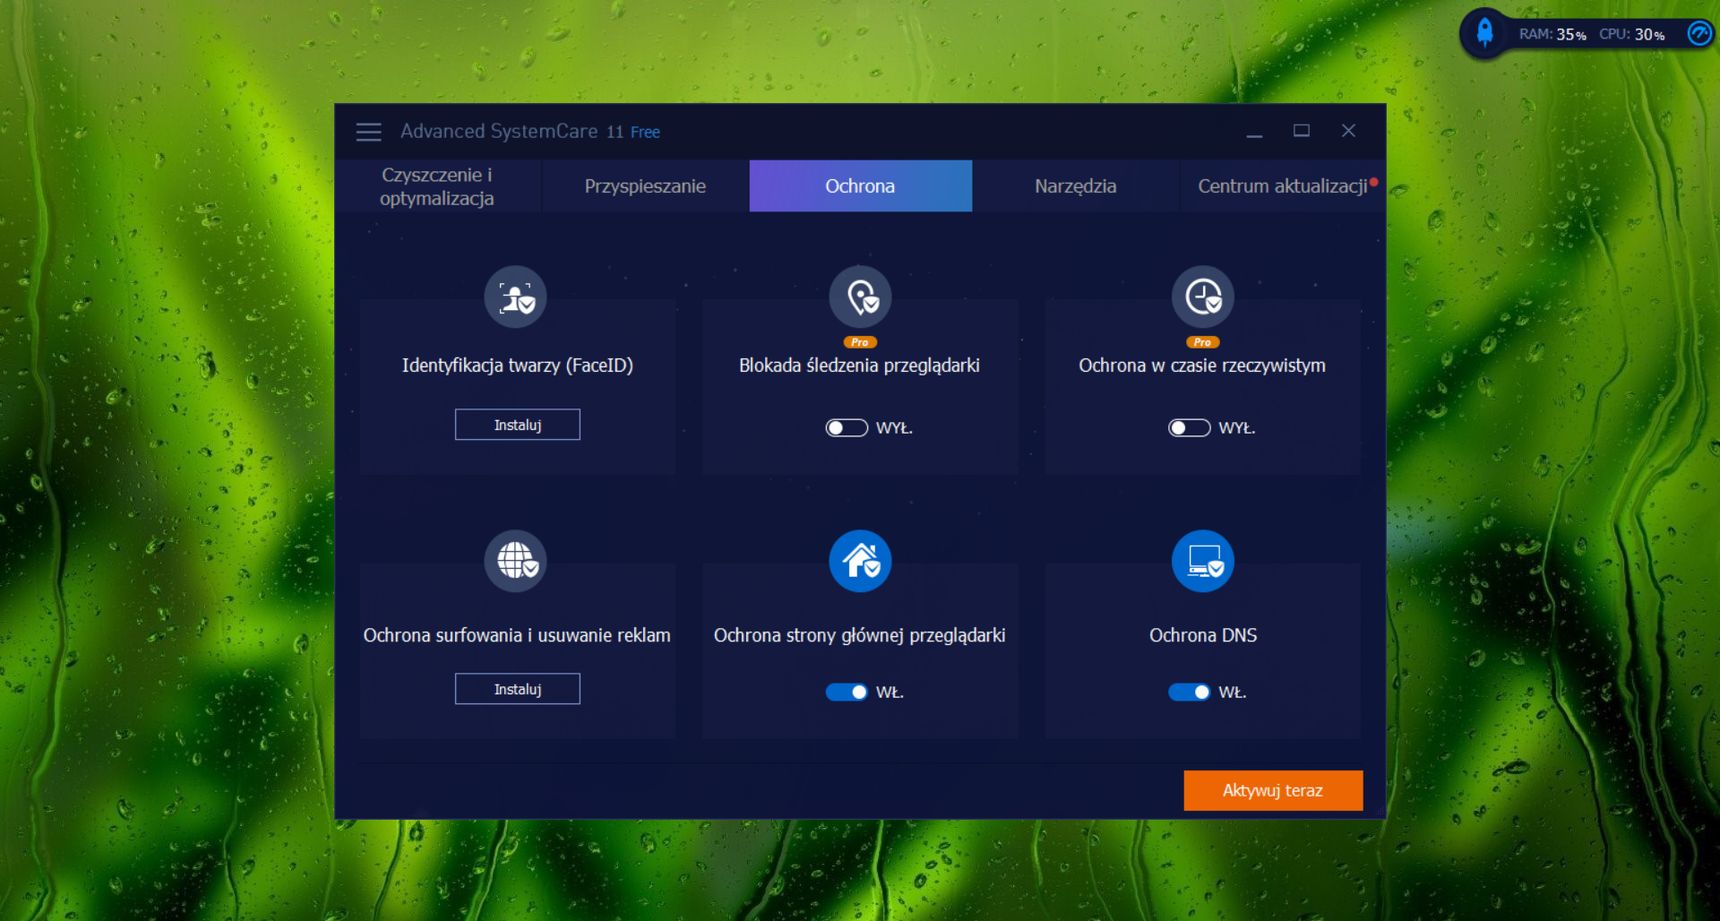
Task: Click the speedometer icon in performance widget
Action: 1699,33
